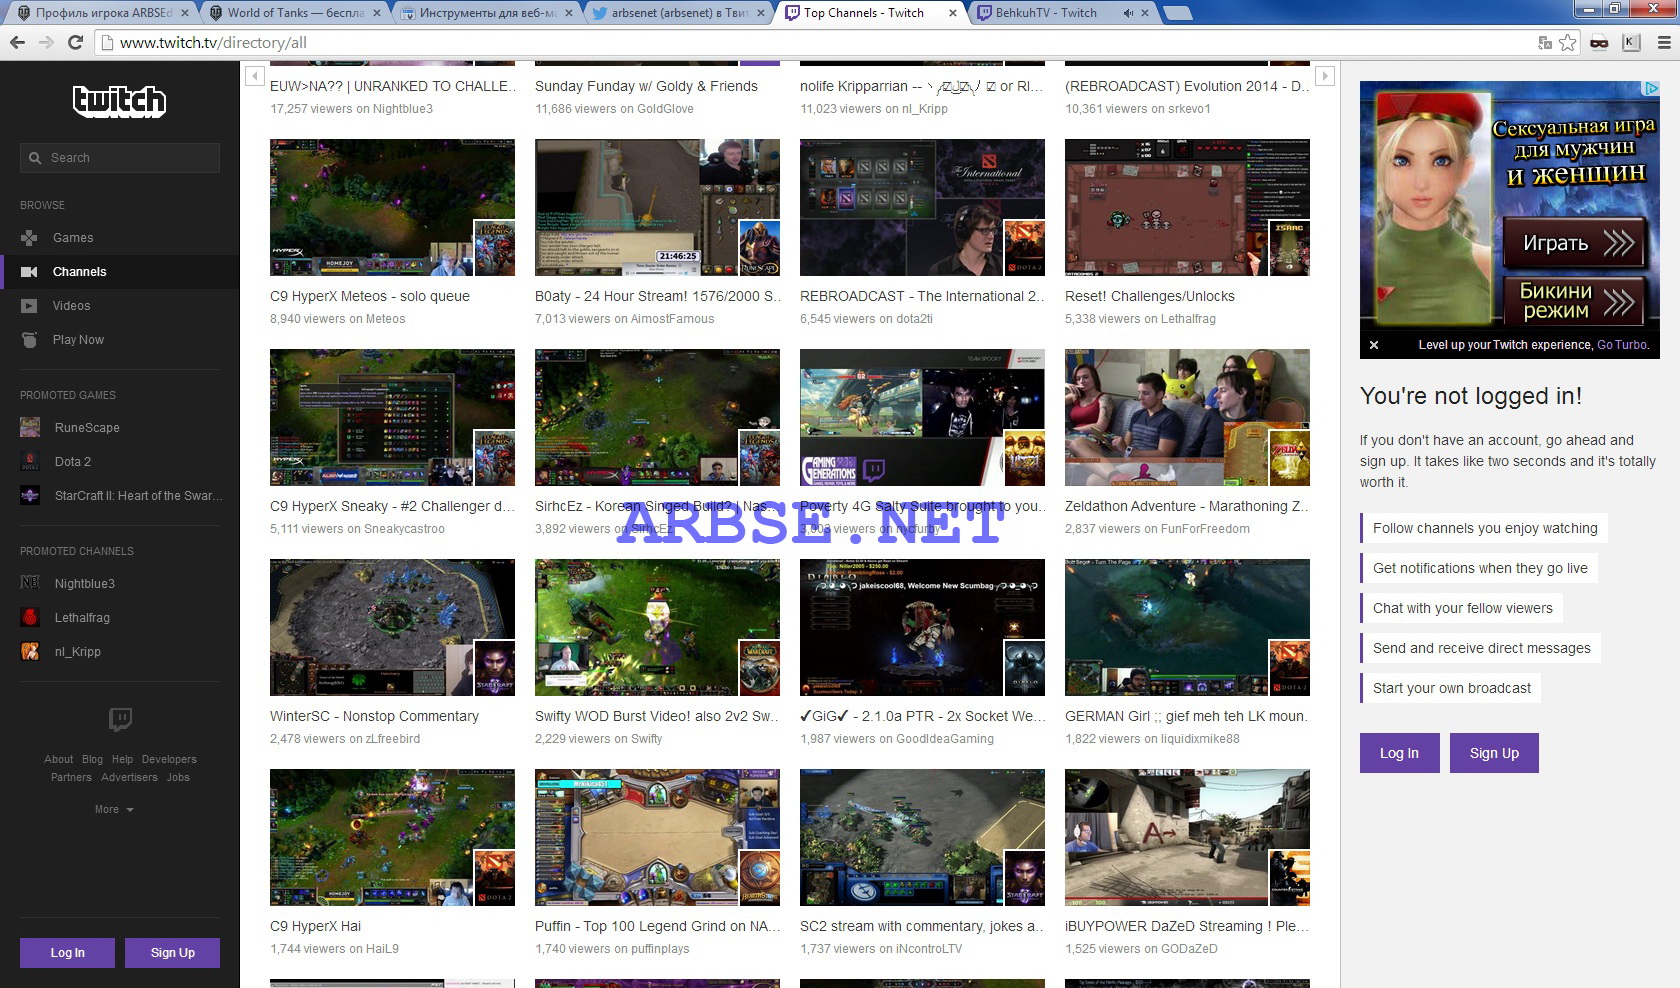This screenshot has width=1680, height=988.
Task: Click the nl_Kripp channel avatar
Action: [x=30, y=651]
